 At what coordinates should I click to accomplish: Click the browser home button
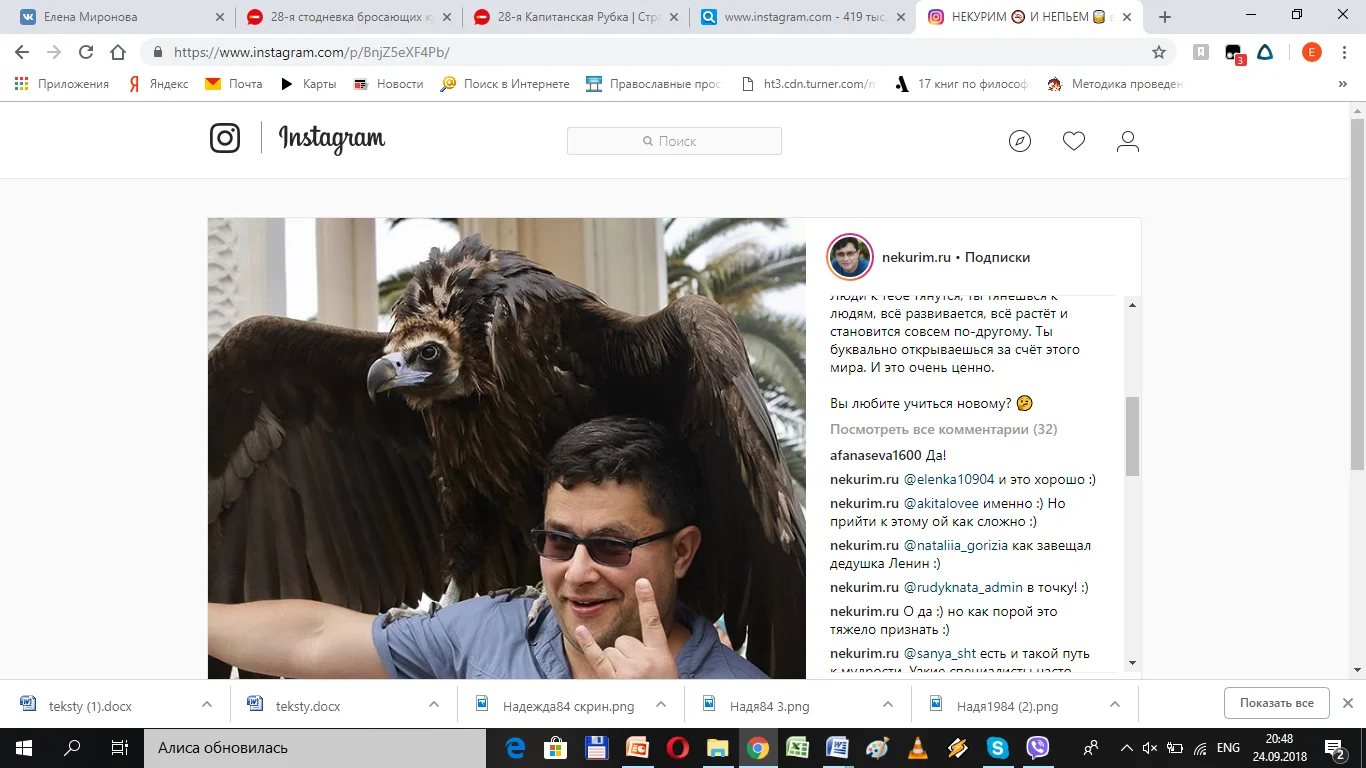click(118, 53)
